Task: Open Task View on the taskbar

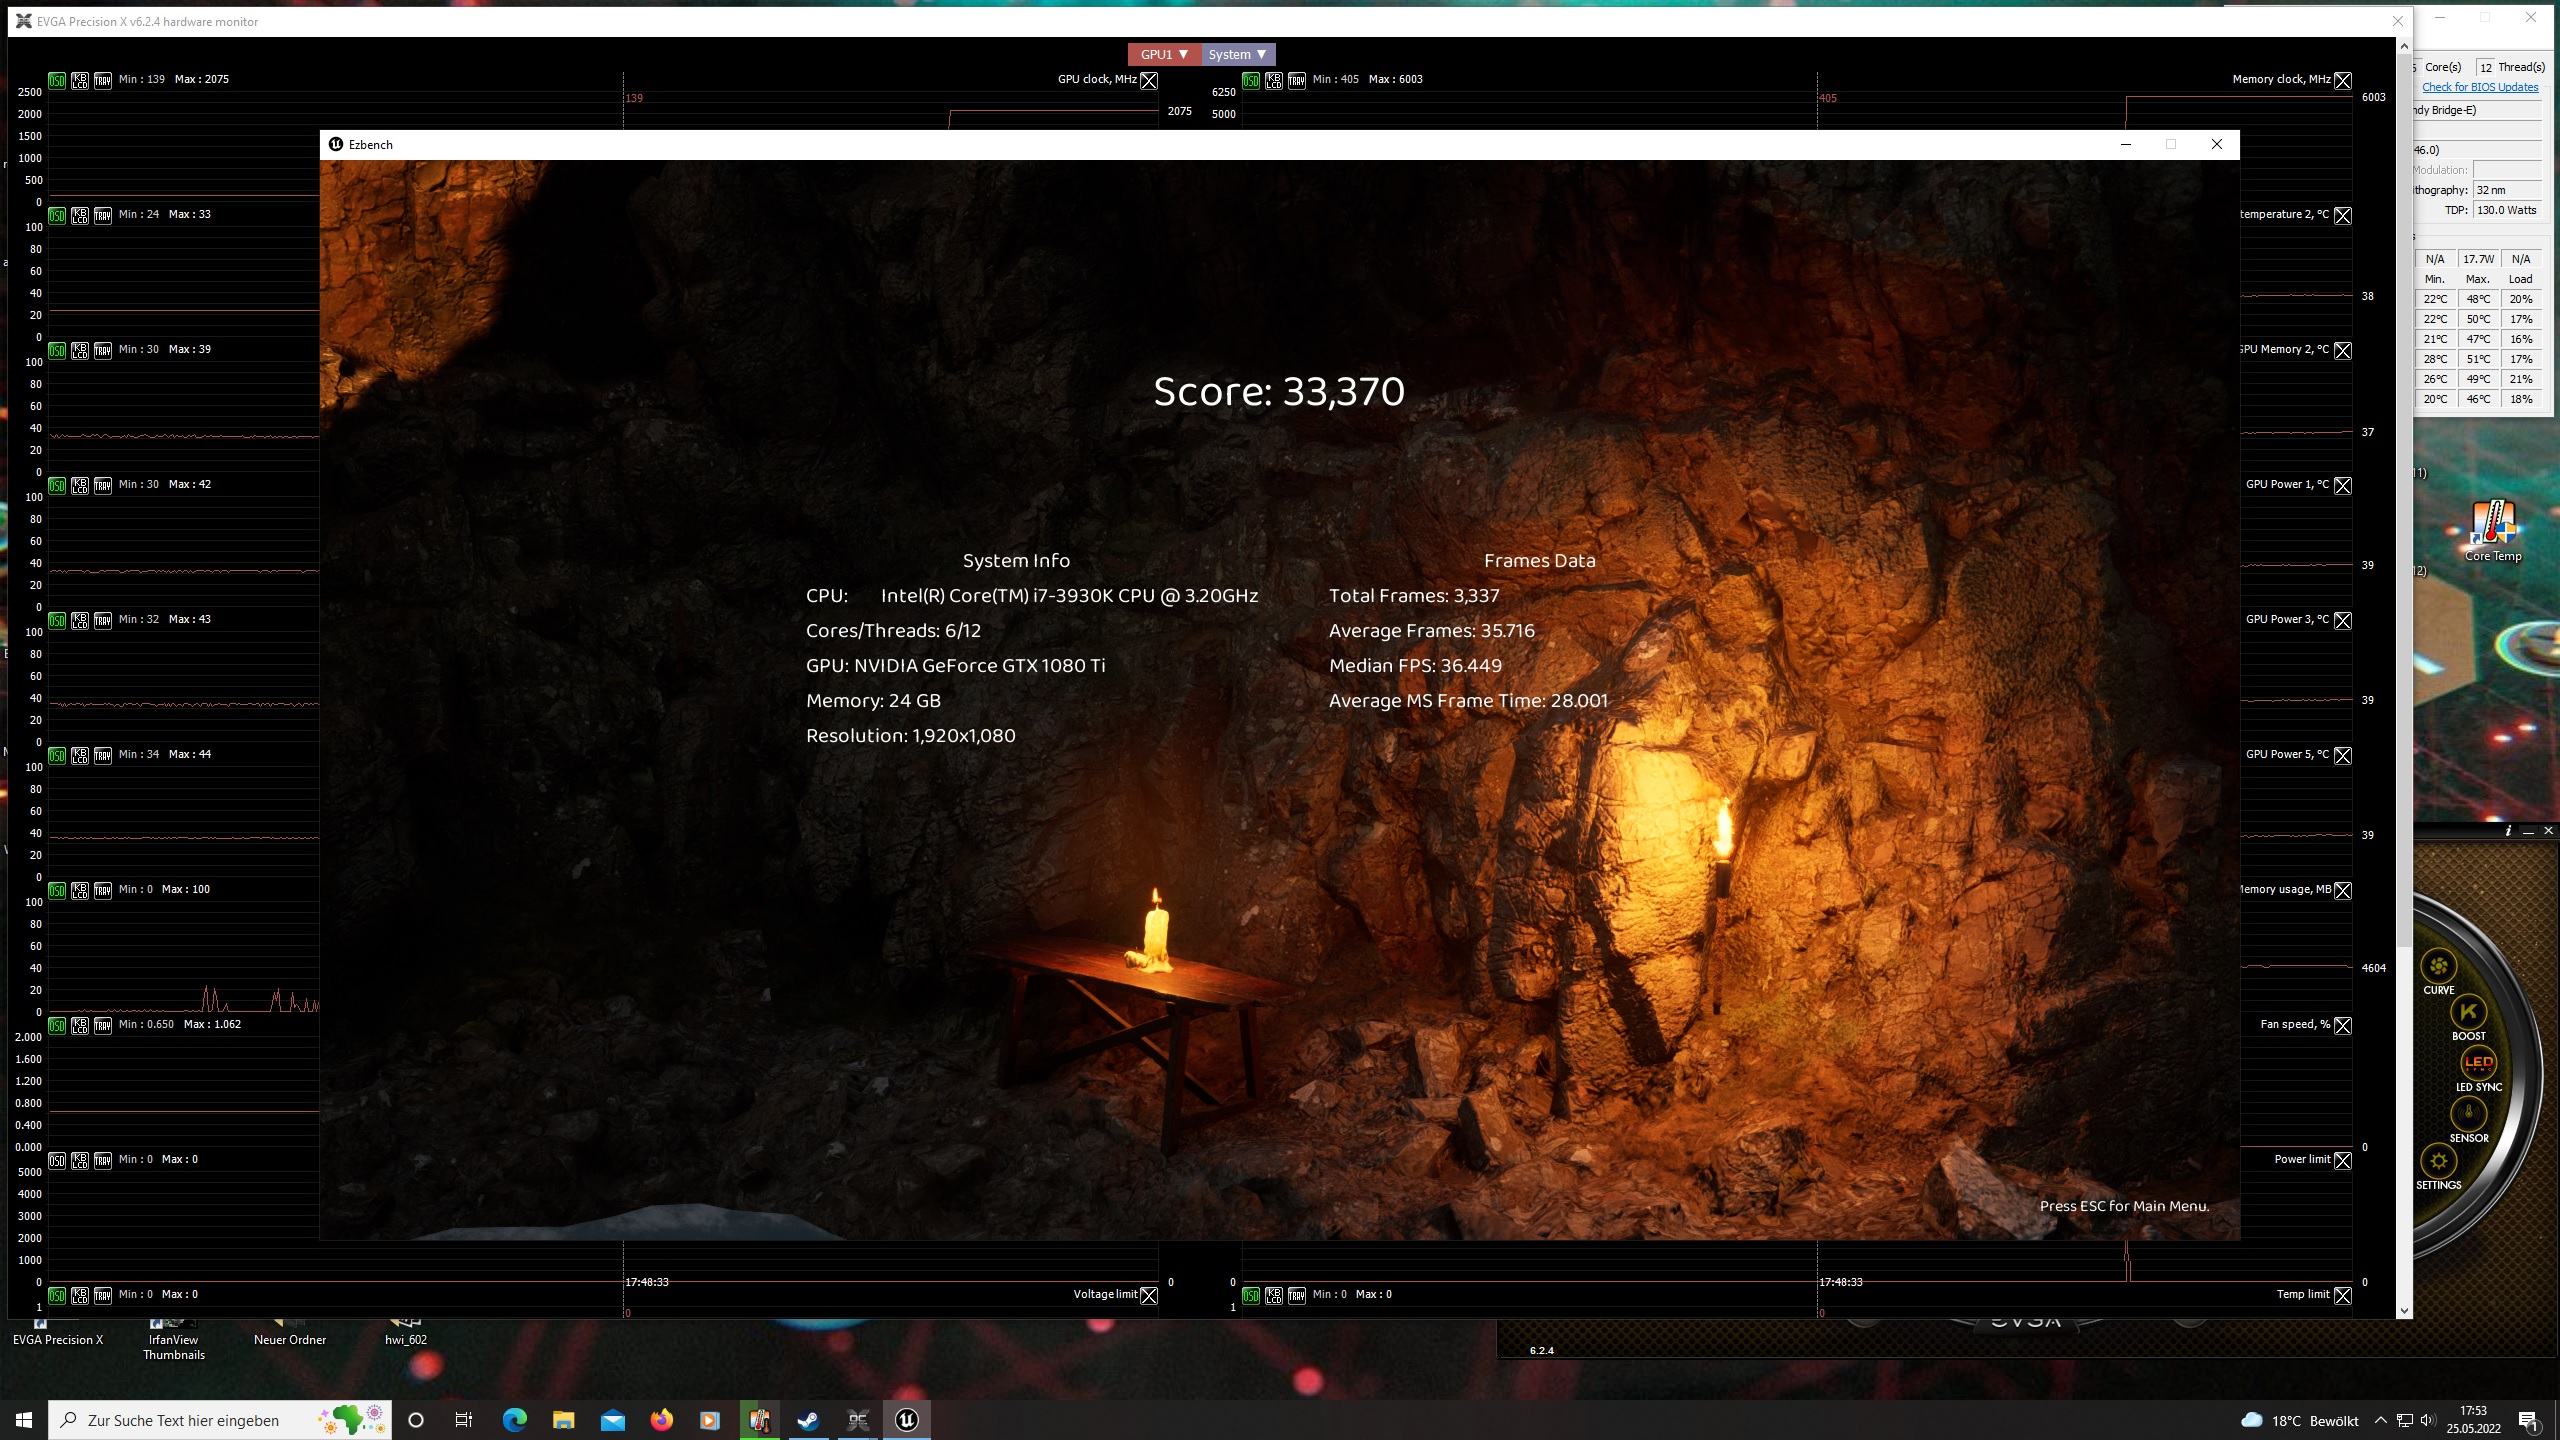Action: 464,1420
